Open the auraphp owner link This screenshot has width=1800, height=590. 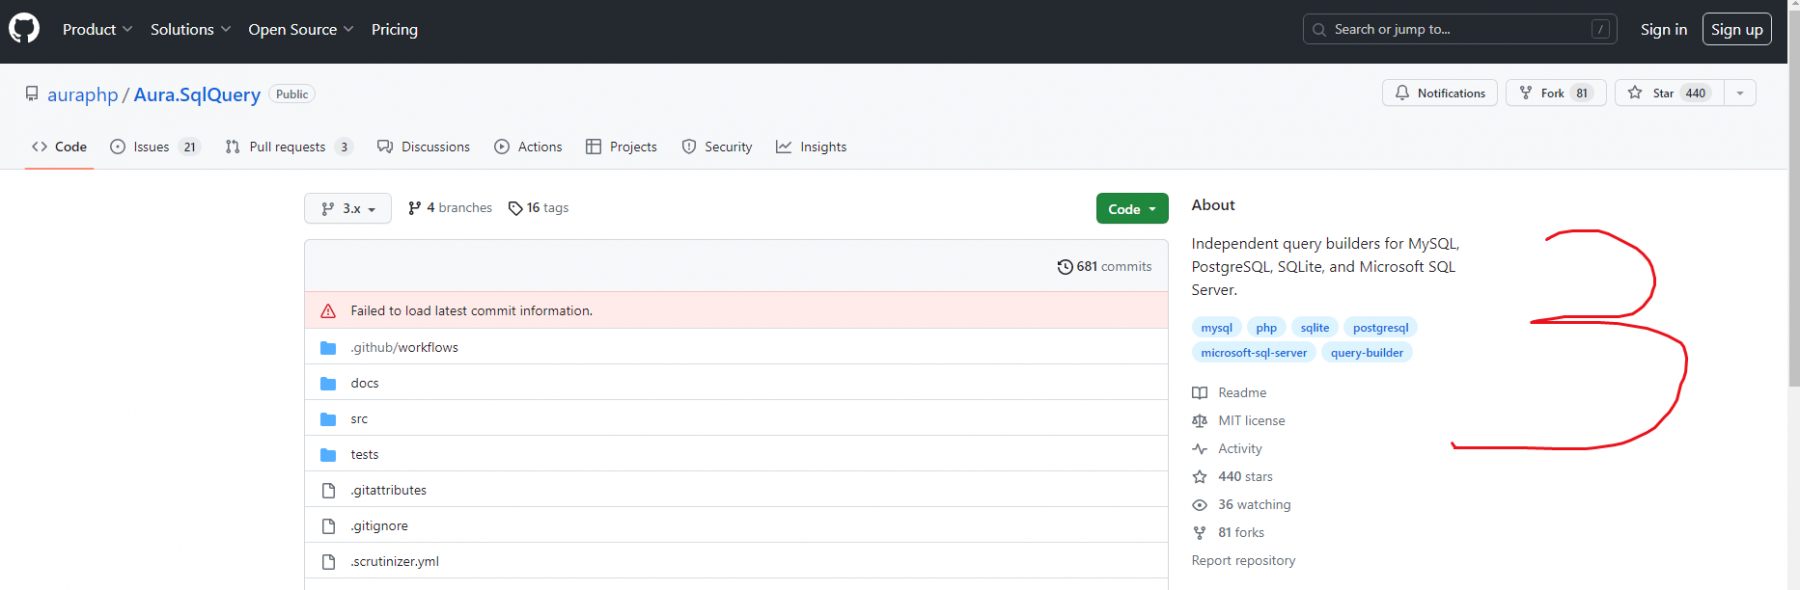[82, 95]
